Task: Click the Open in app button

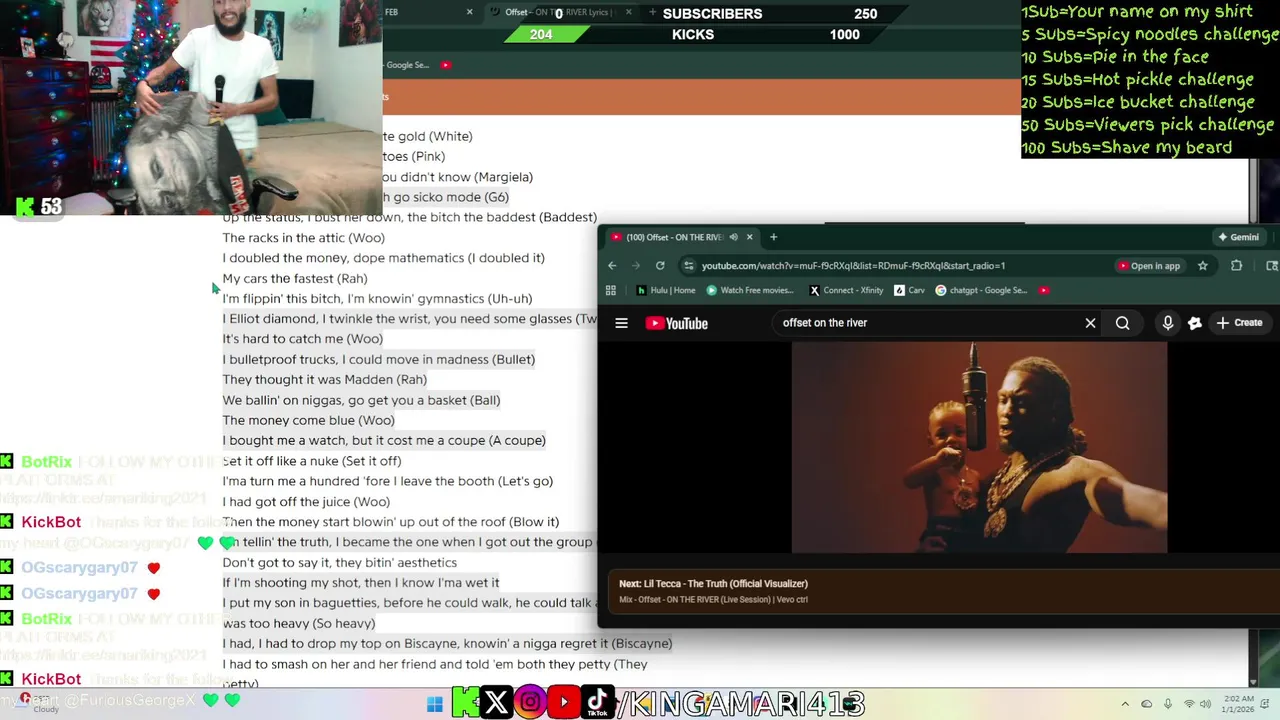Action: click(x=1149, y=266)
